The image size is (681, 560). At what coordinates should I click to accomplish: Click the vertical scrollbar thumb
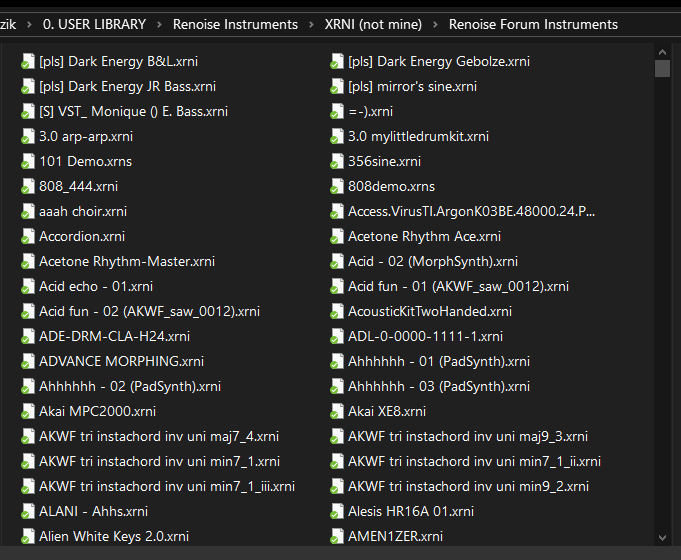662,68
